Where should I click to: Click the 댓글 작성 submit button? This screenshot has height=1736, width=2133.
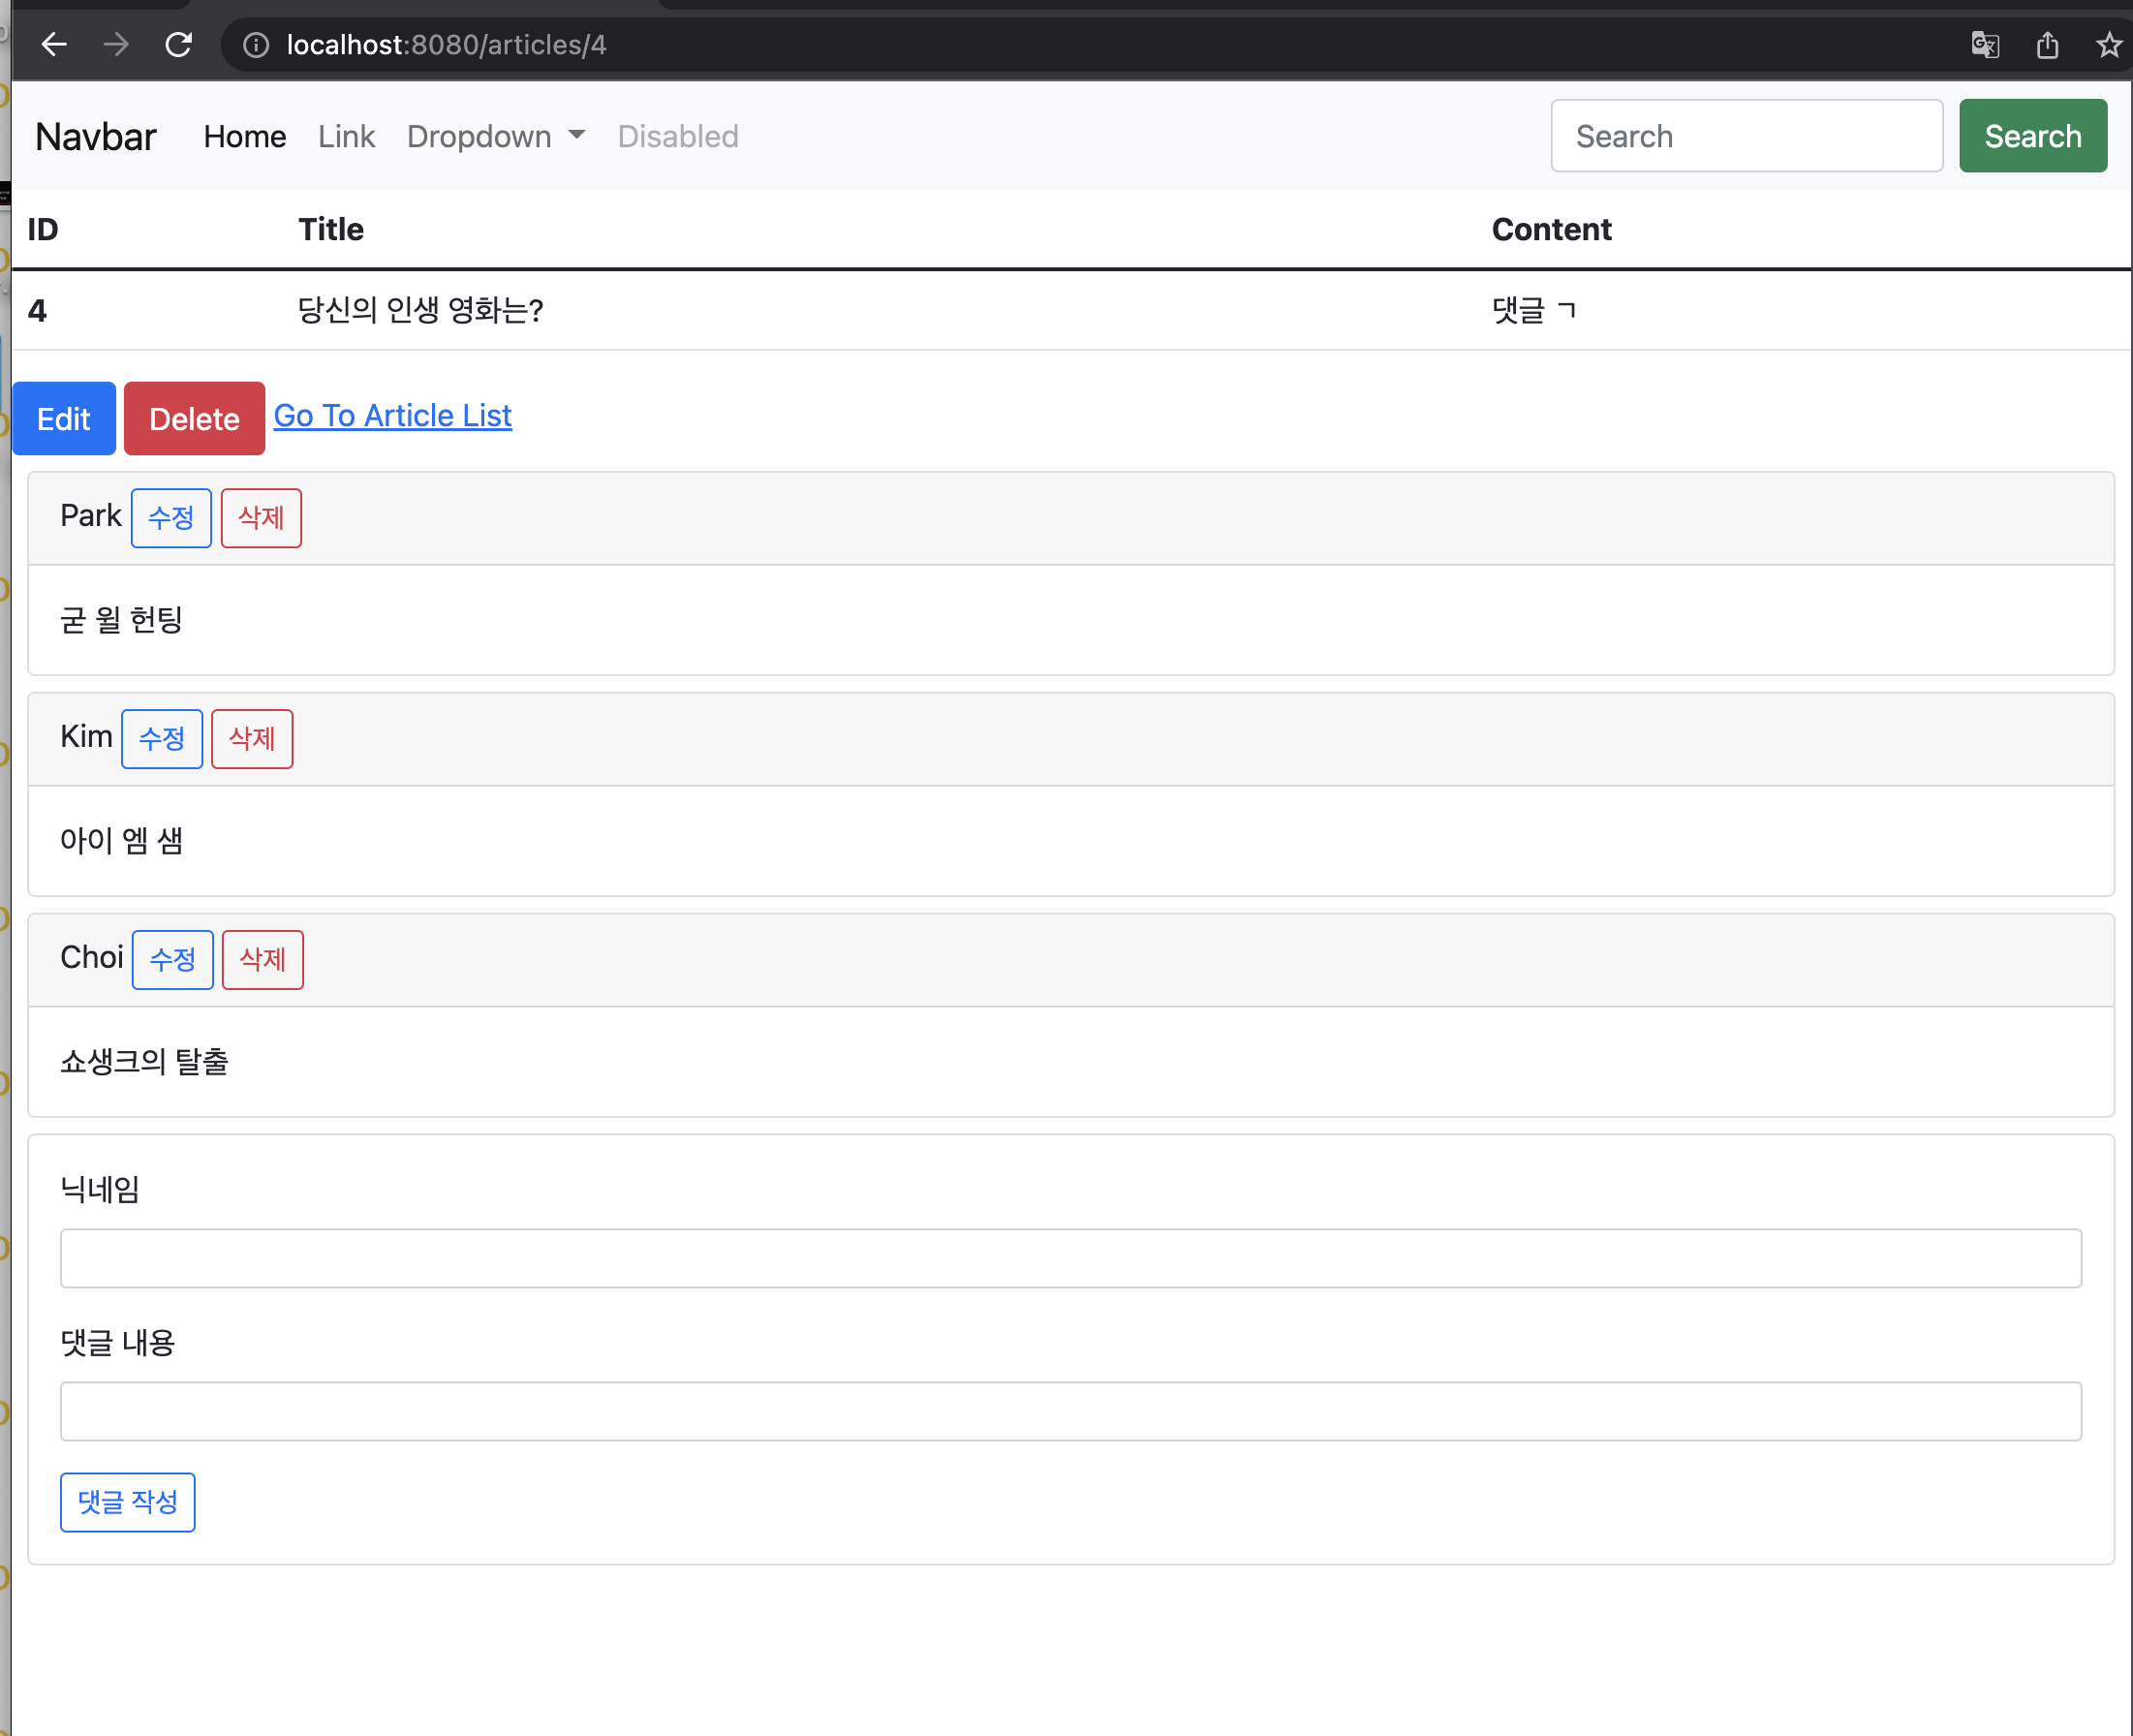coord(127,1502)
